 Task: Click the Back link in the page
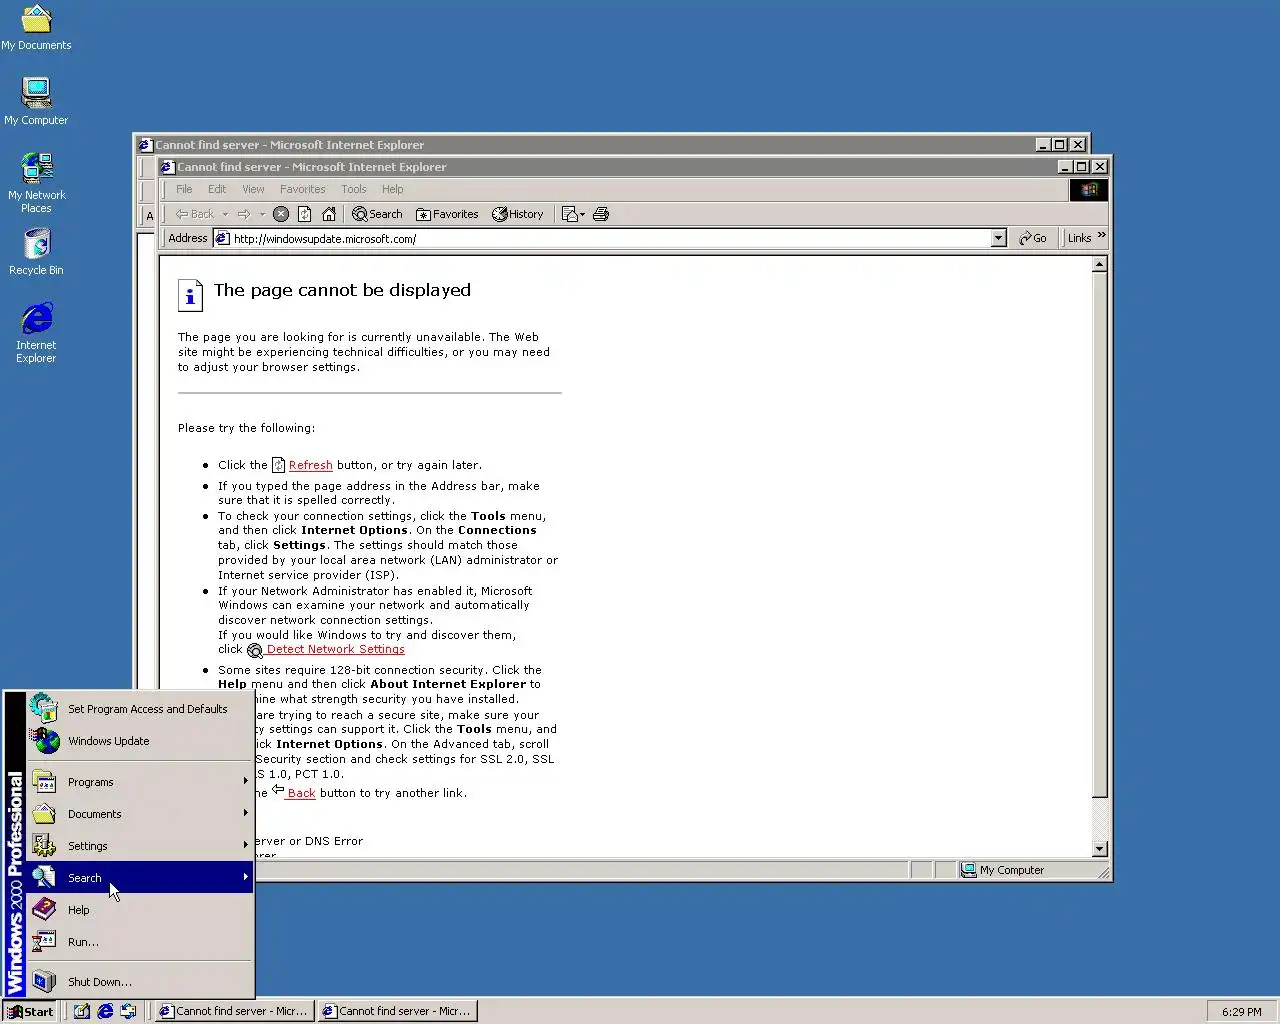[x=301, y=793]
